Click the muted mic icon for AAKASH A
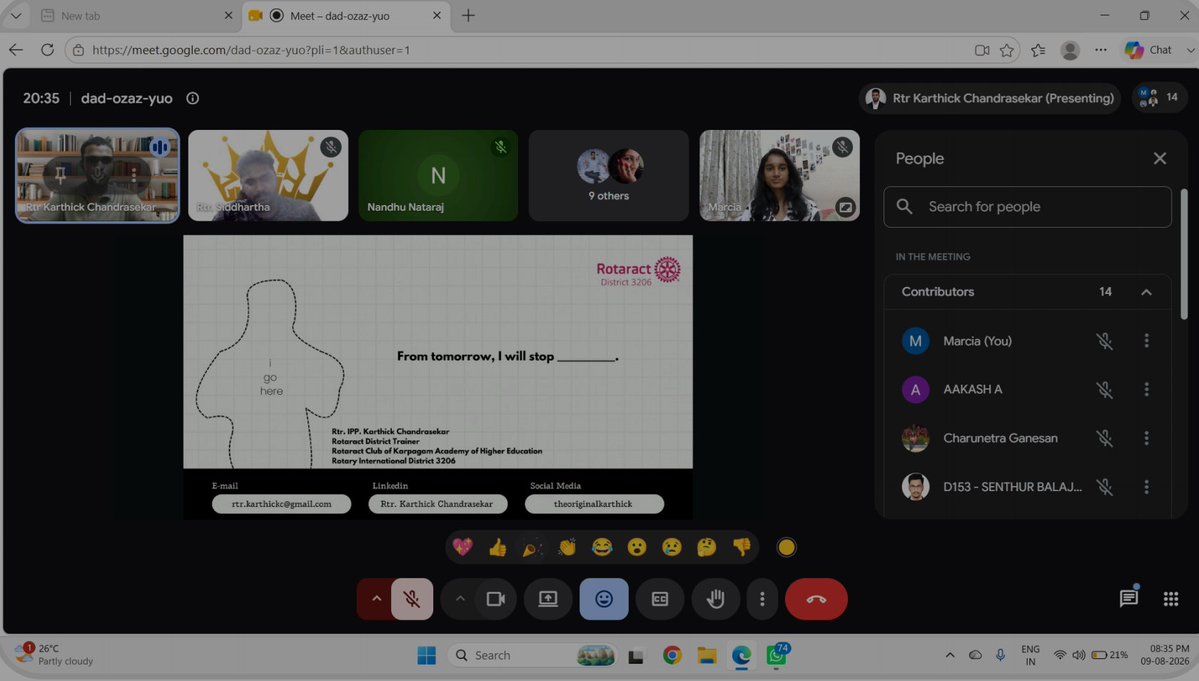Screen dimensions: 1199x681 [1104, 390]
